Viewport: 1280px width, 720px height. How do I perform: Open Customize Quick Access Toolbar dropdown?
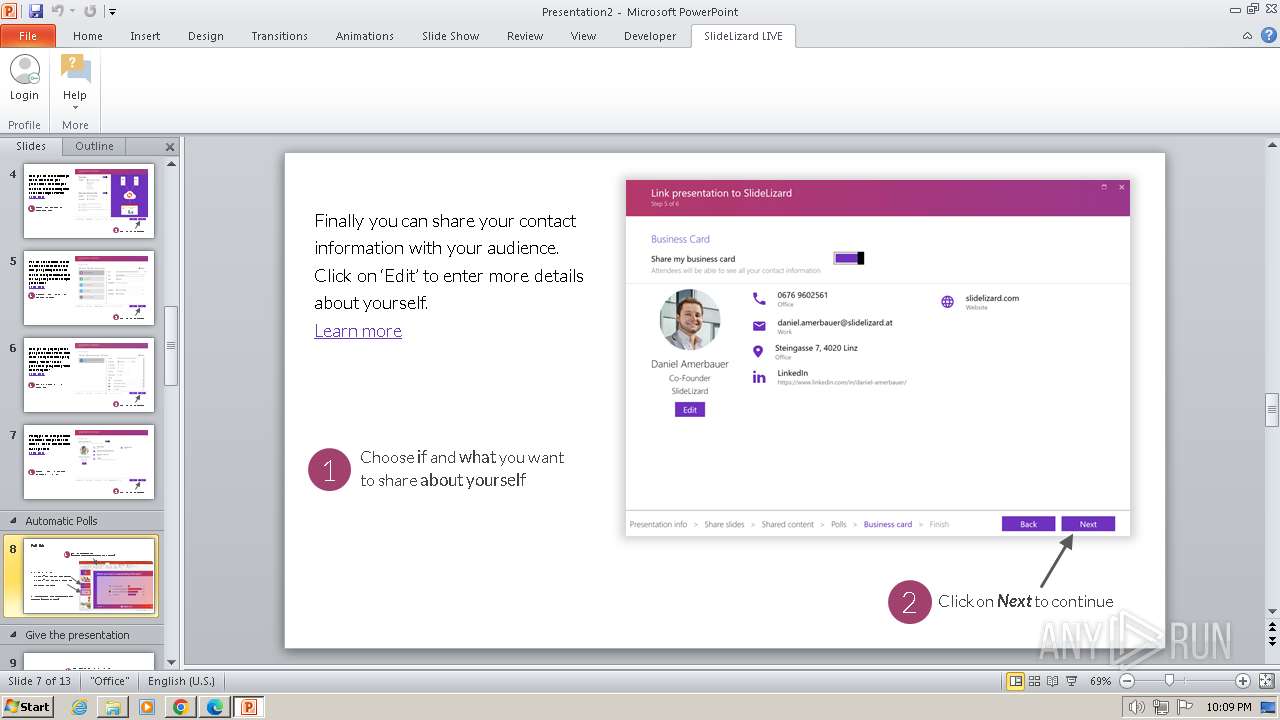pos(112,12)
